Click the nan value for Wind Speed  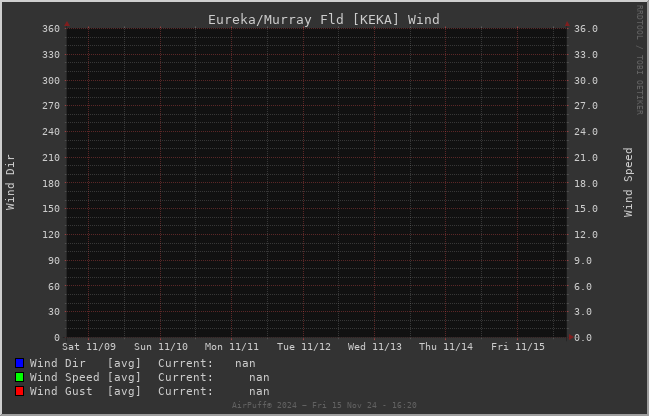click(259, 378)
